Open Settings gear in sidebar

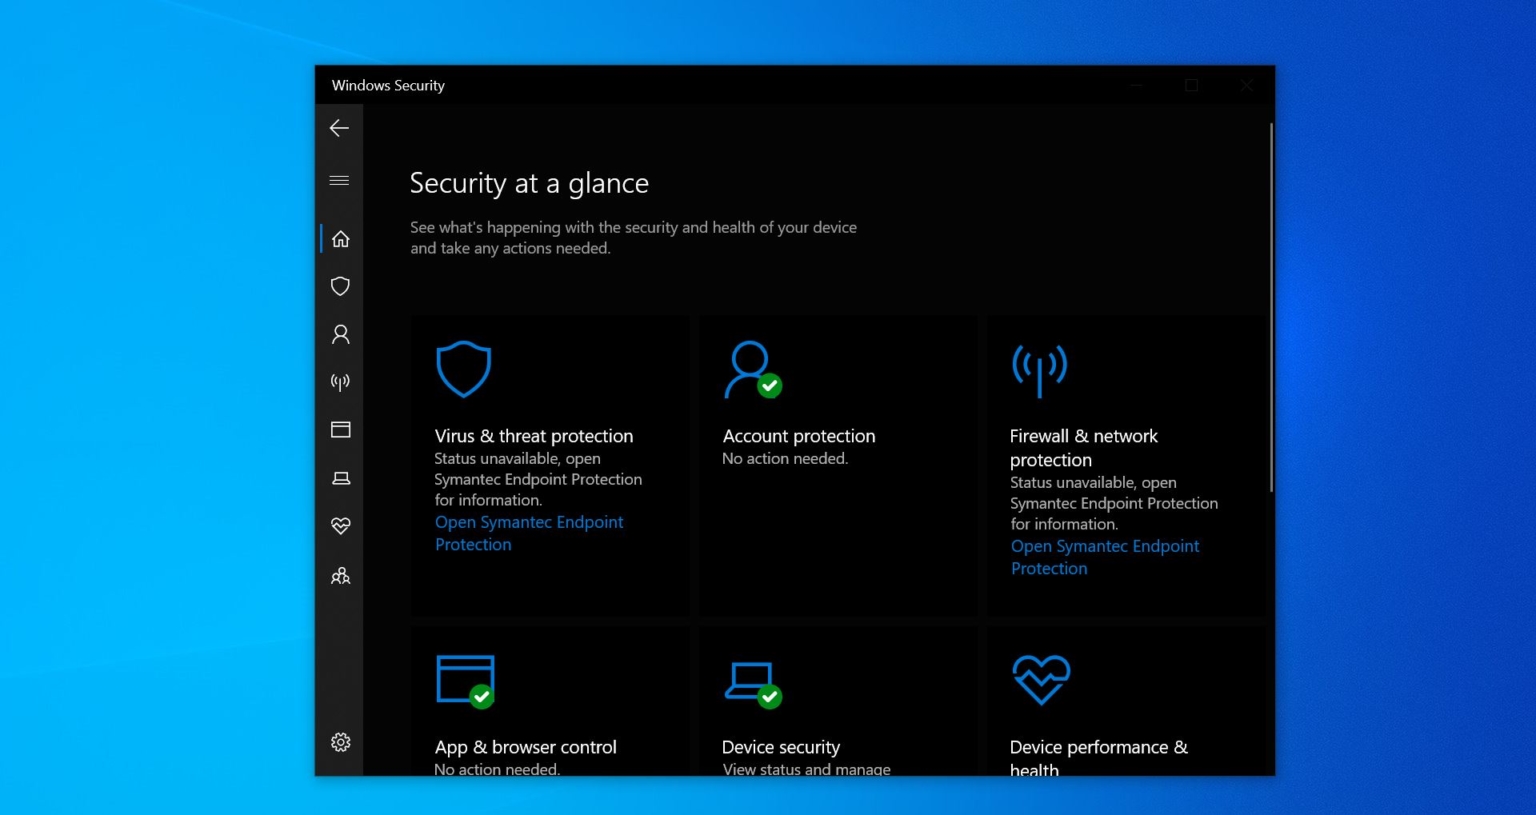[340, 742]
